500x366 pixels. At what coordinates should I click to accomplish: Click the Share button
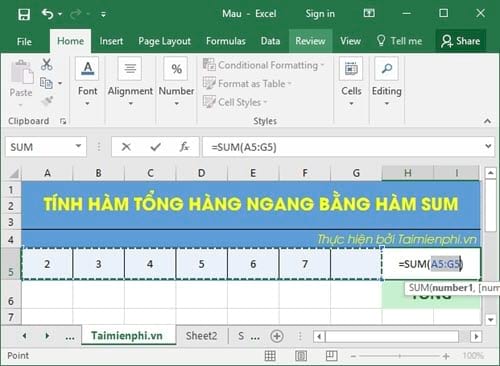point(461,41)
